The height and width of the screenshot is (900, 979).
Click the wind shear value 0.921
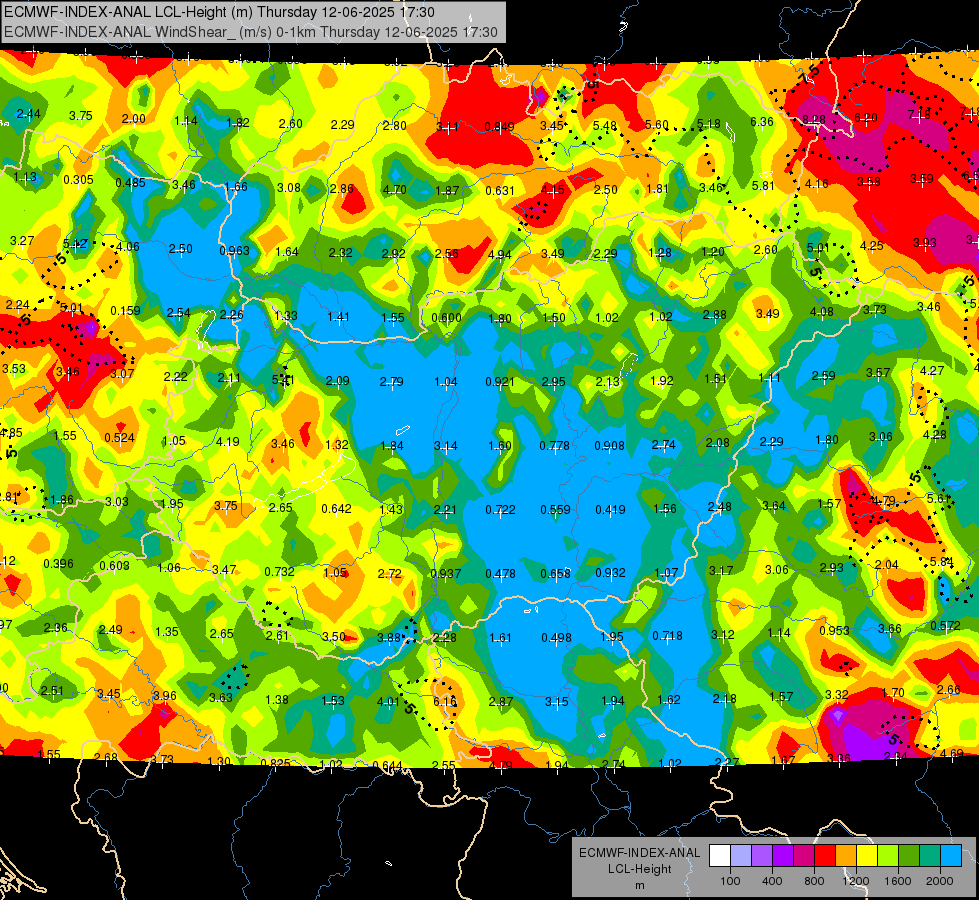click(x=500, y=382)
